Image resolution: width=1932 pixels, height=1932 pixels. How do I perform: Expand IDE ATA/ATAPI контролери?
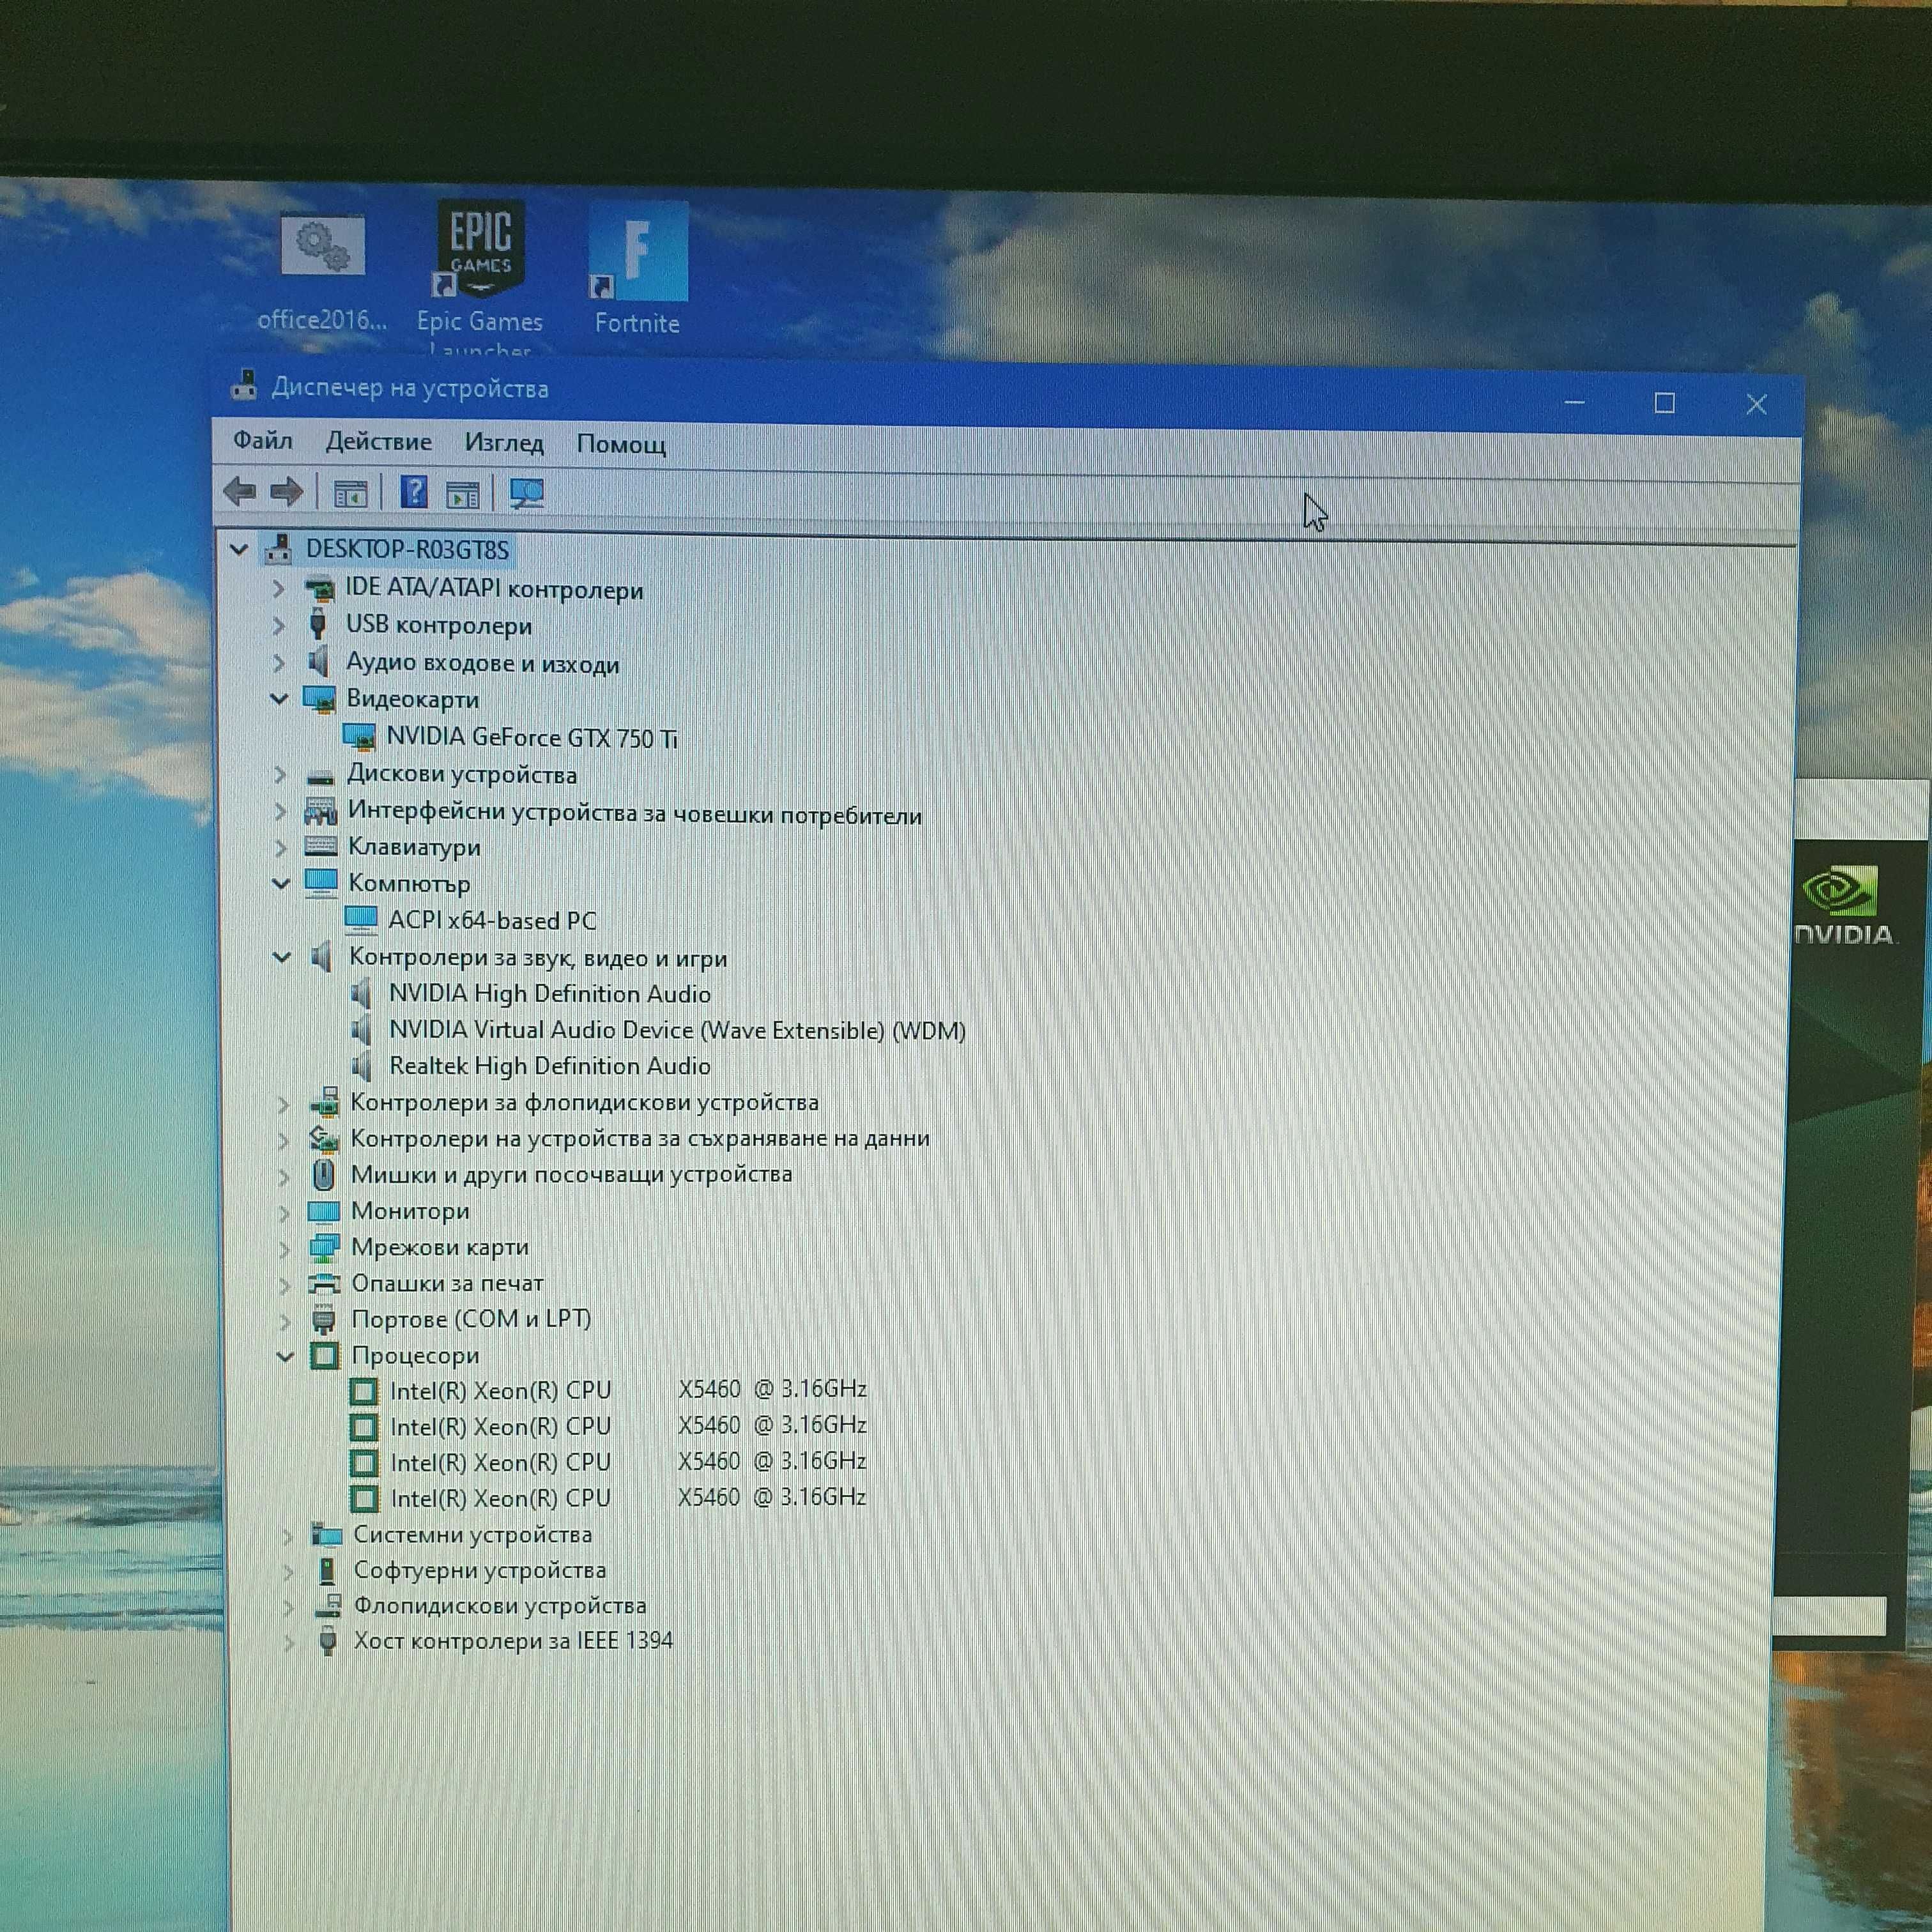279,588
